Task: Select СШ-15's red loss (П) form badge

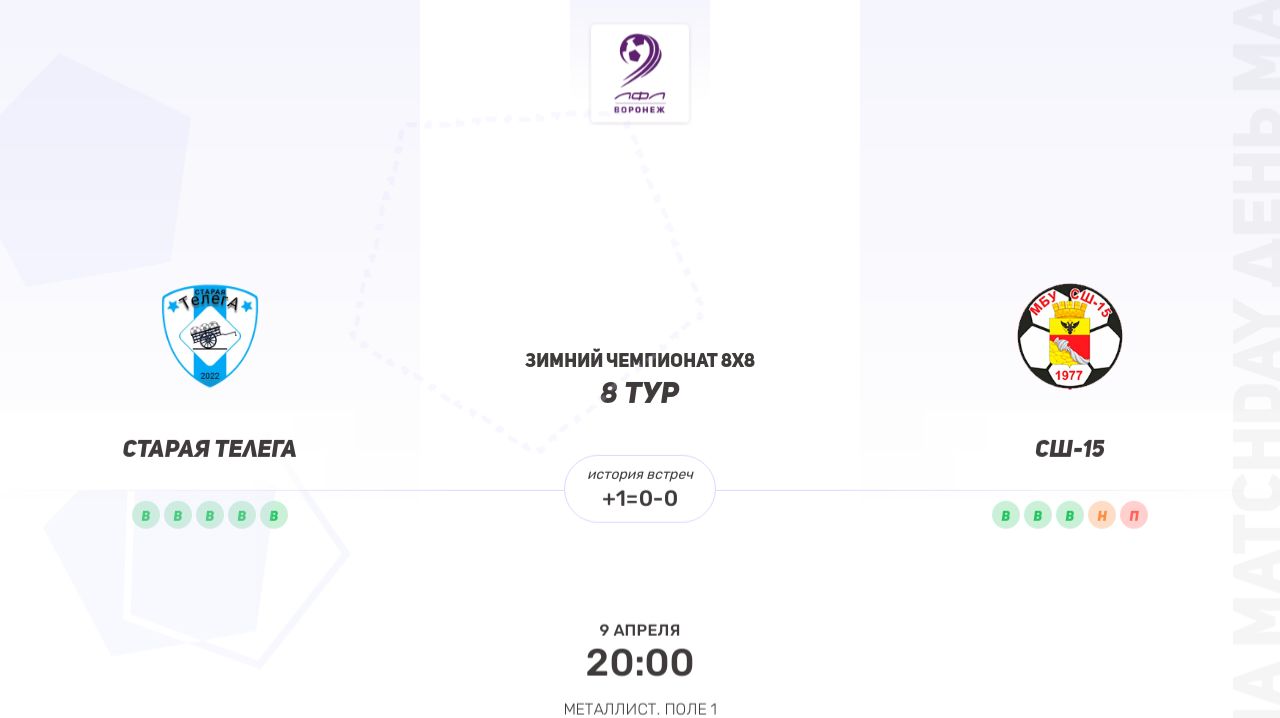Action: pyautogui.click(x=1134, y=515)
